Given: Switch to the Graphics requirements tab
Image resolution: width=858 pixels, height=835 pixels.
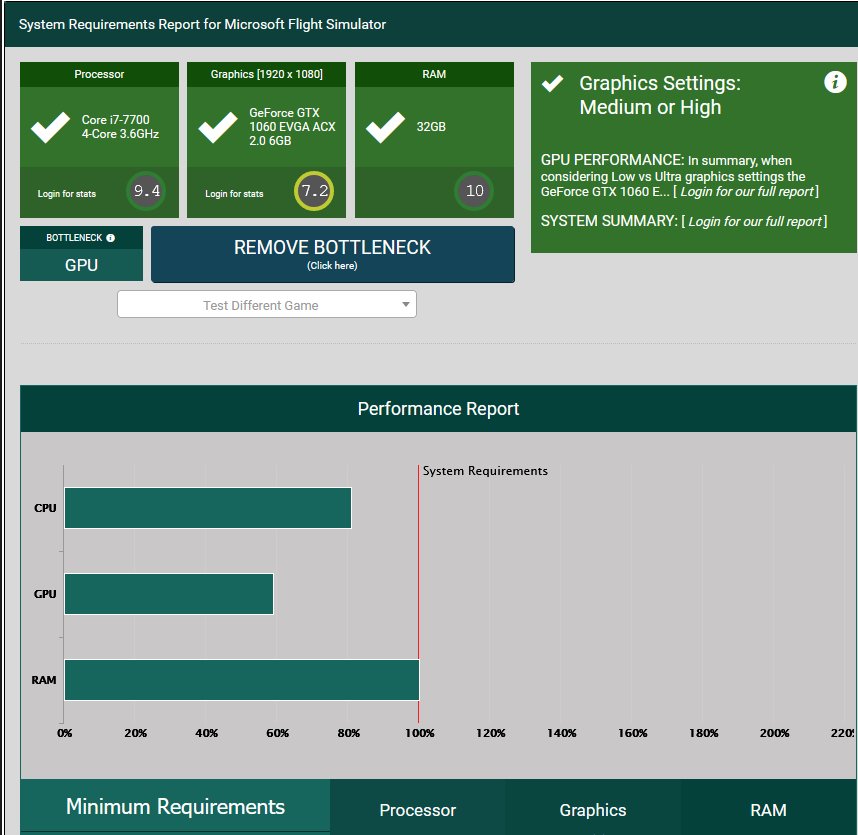Looking at the screenshot, I should (592, 810).
